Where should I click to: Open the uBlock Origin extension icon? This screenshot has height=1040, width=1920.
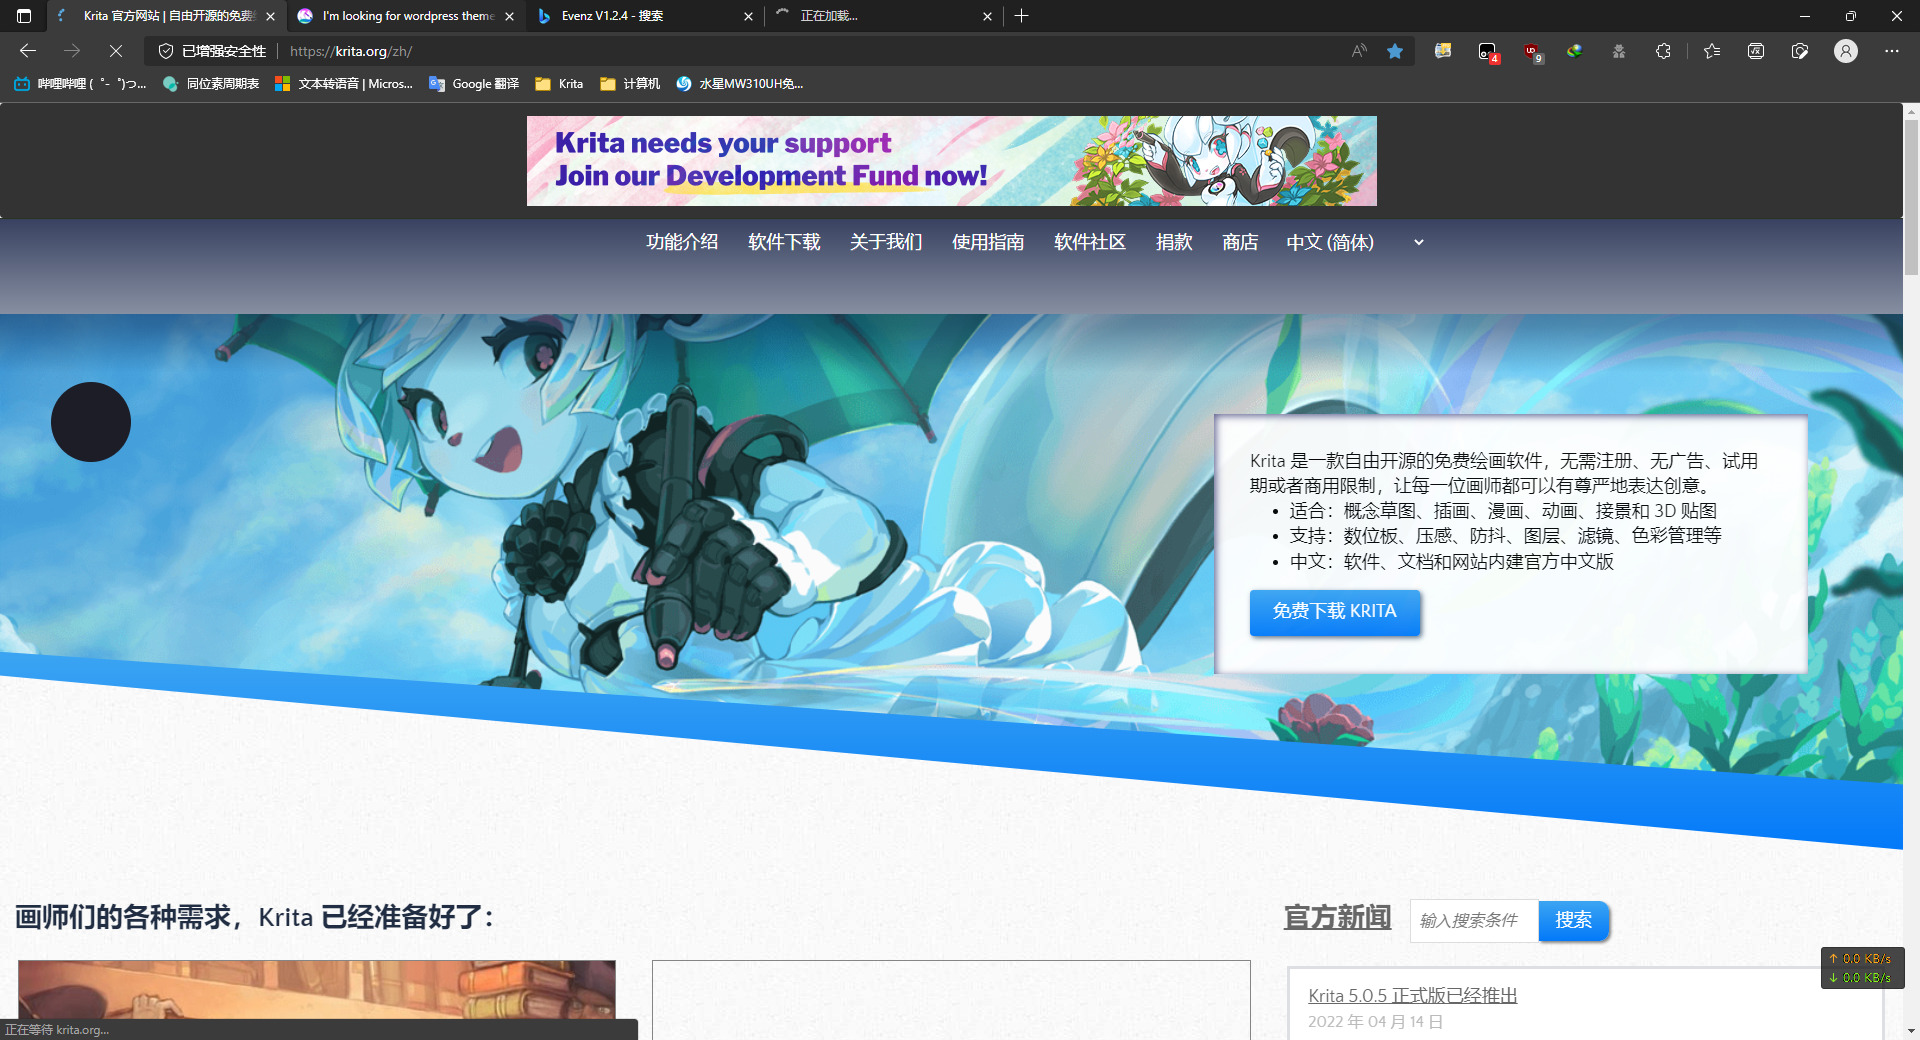1532,52
